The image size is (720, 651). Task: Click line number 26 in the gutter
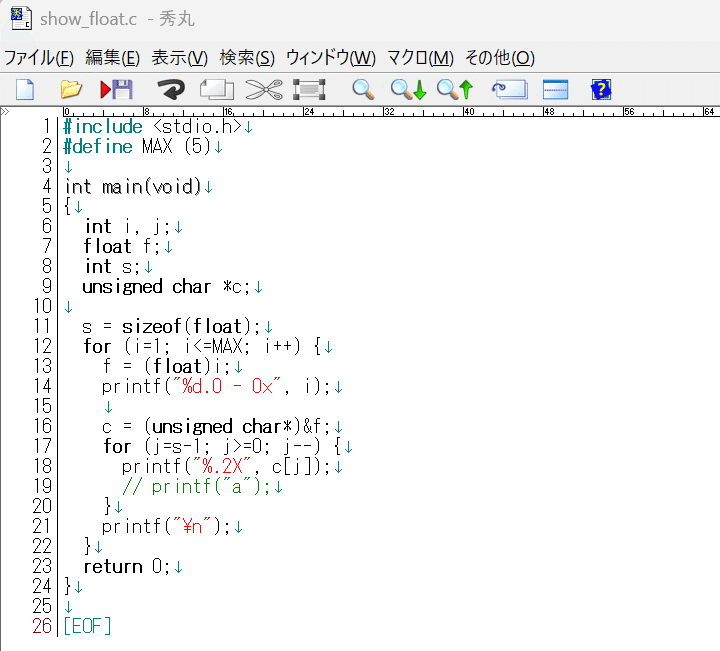[42, 626]
